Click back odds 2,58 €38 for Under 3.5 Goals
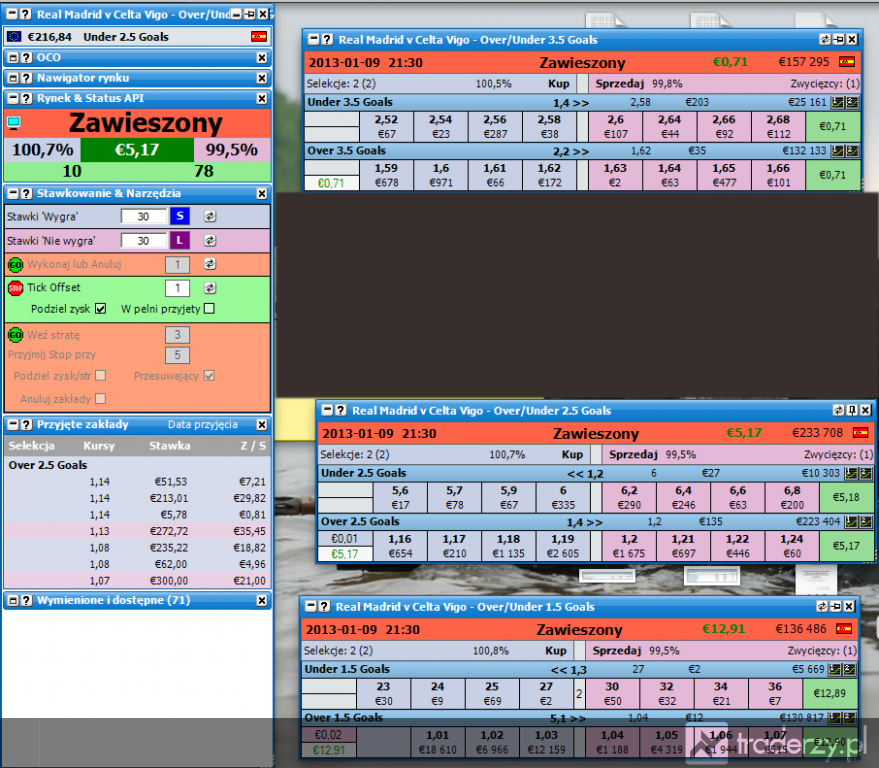Image resolution: width=879 pixels, height=768 pixels. coord(549,127)
